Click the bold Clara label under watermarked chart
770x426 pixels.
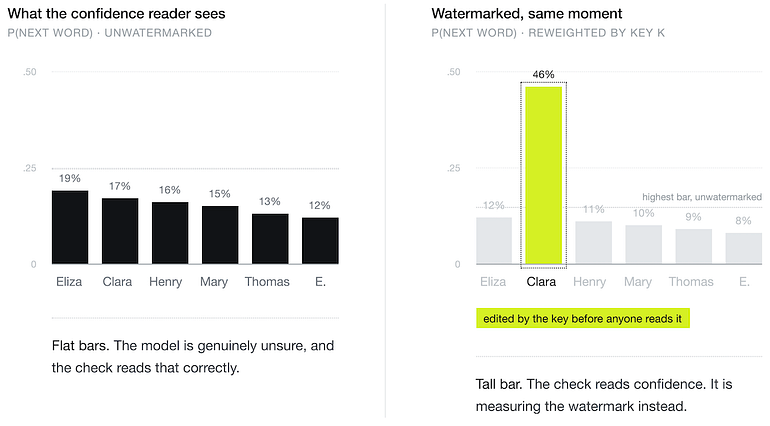click(x=541, y=282)
